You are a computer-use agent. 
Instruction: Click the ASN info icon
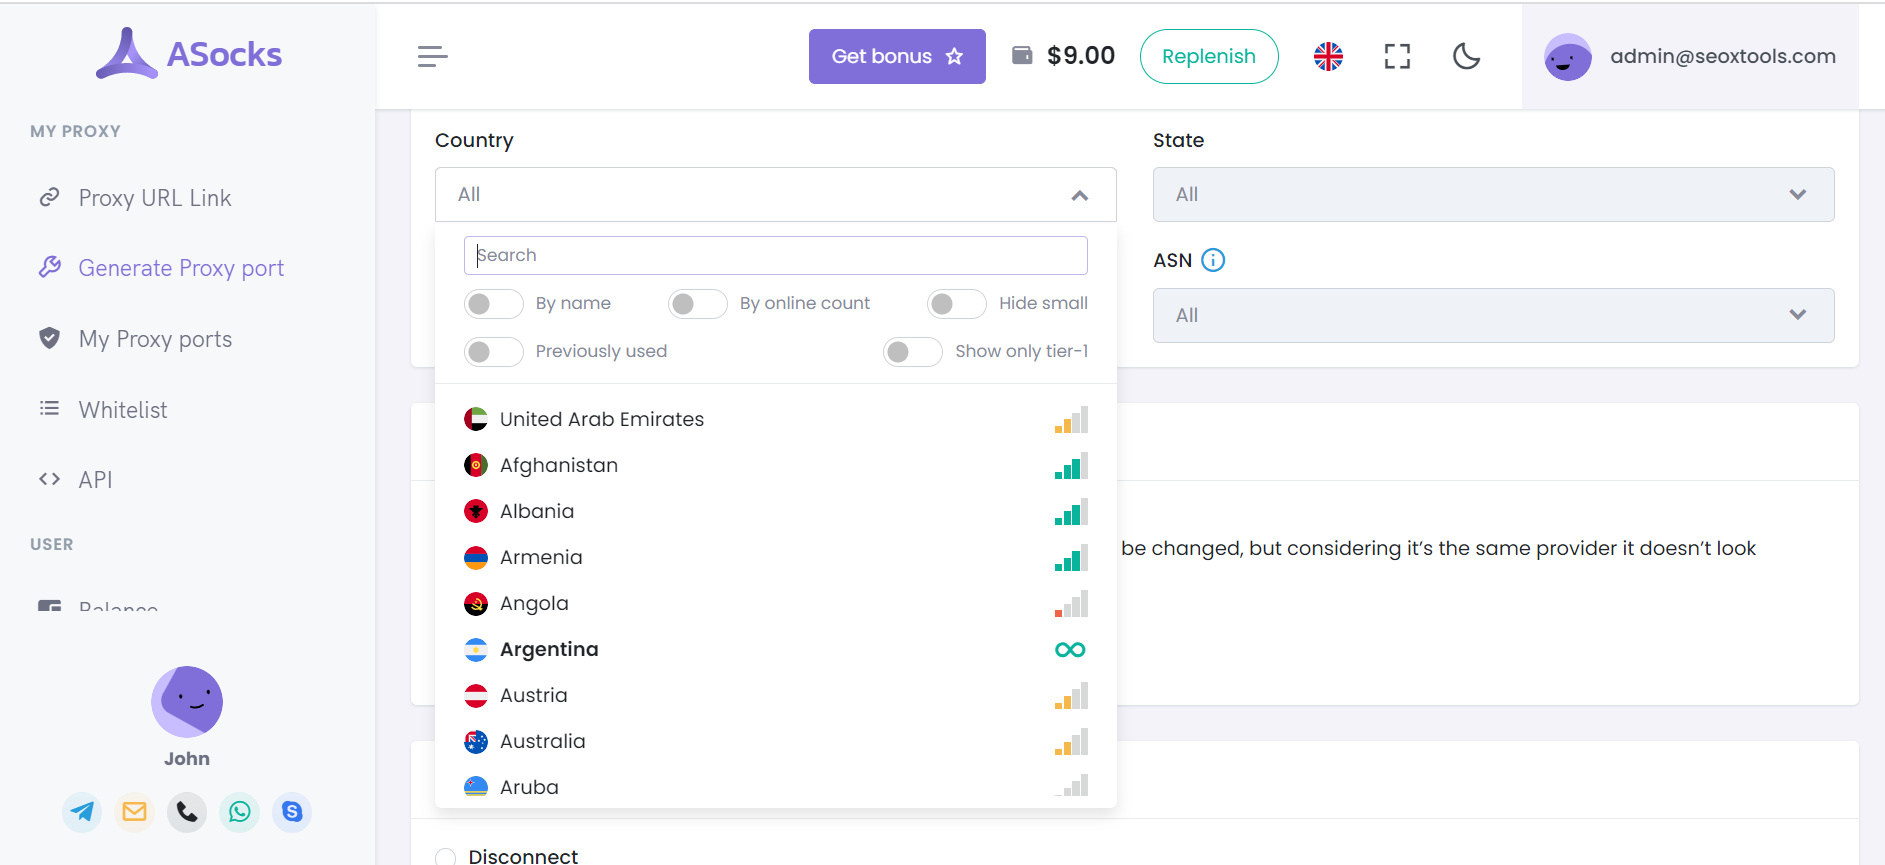[x=1213, y=261]
